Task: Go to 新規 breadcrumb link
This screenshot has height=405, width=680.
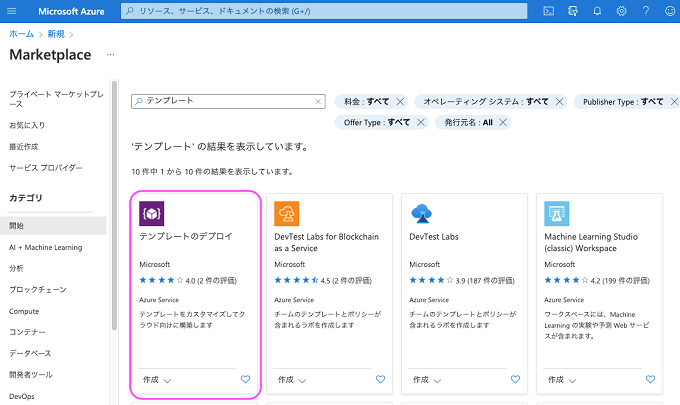Action: (x=56, y=34)
